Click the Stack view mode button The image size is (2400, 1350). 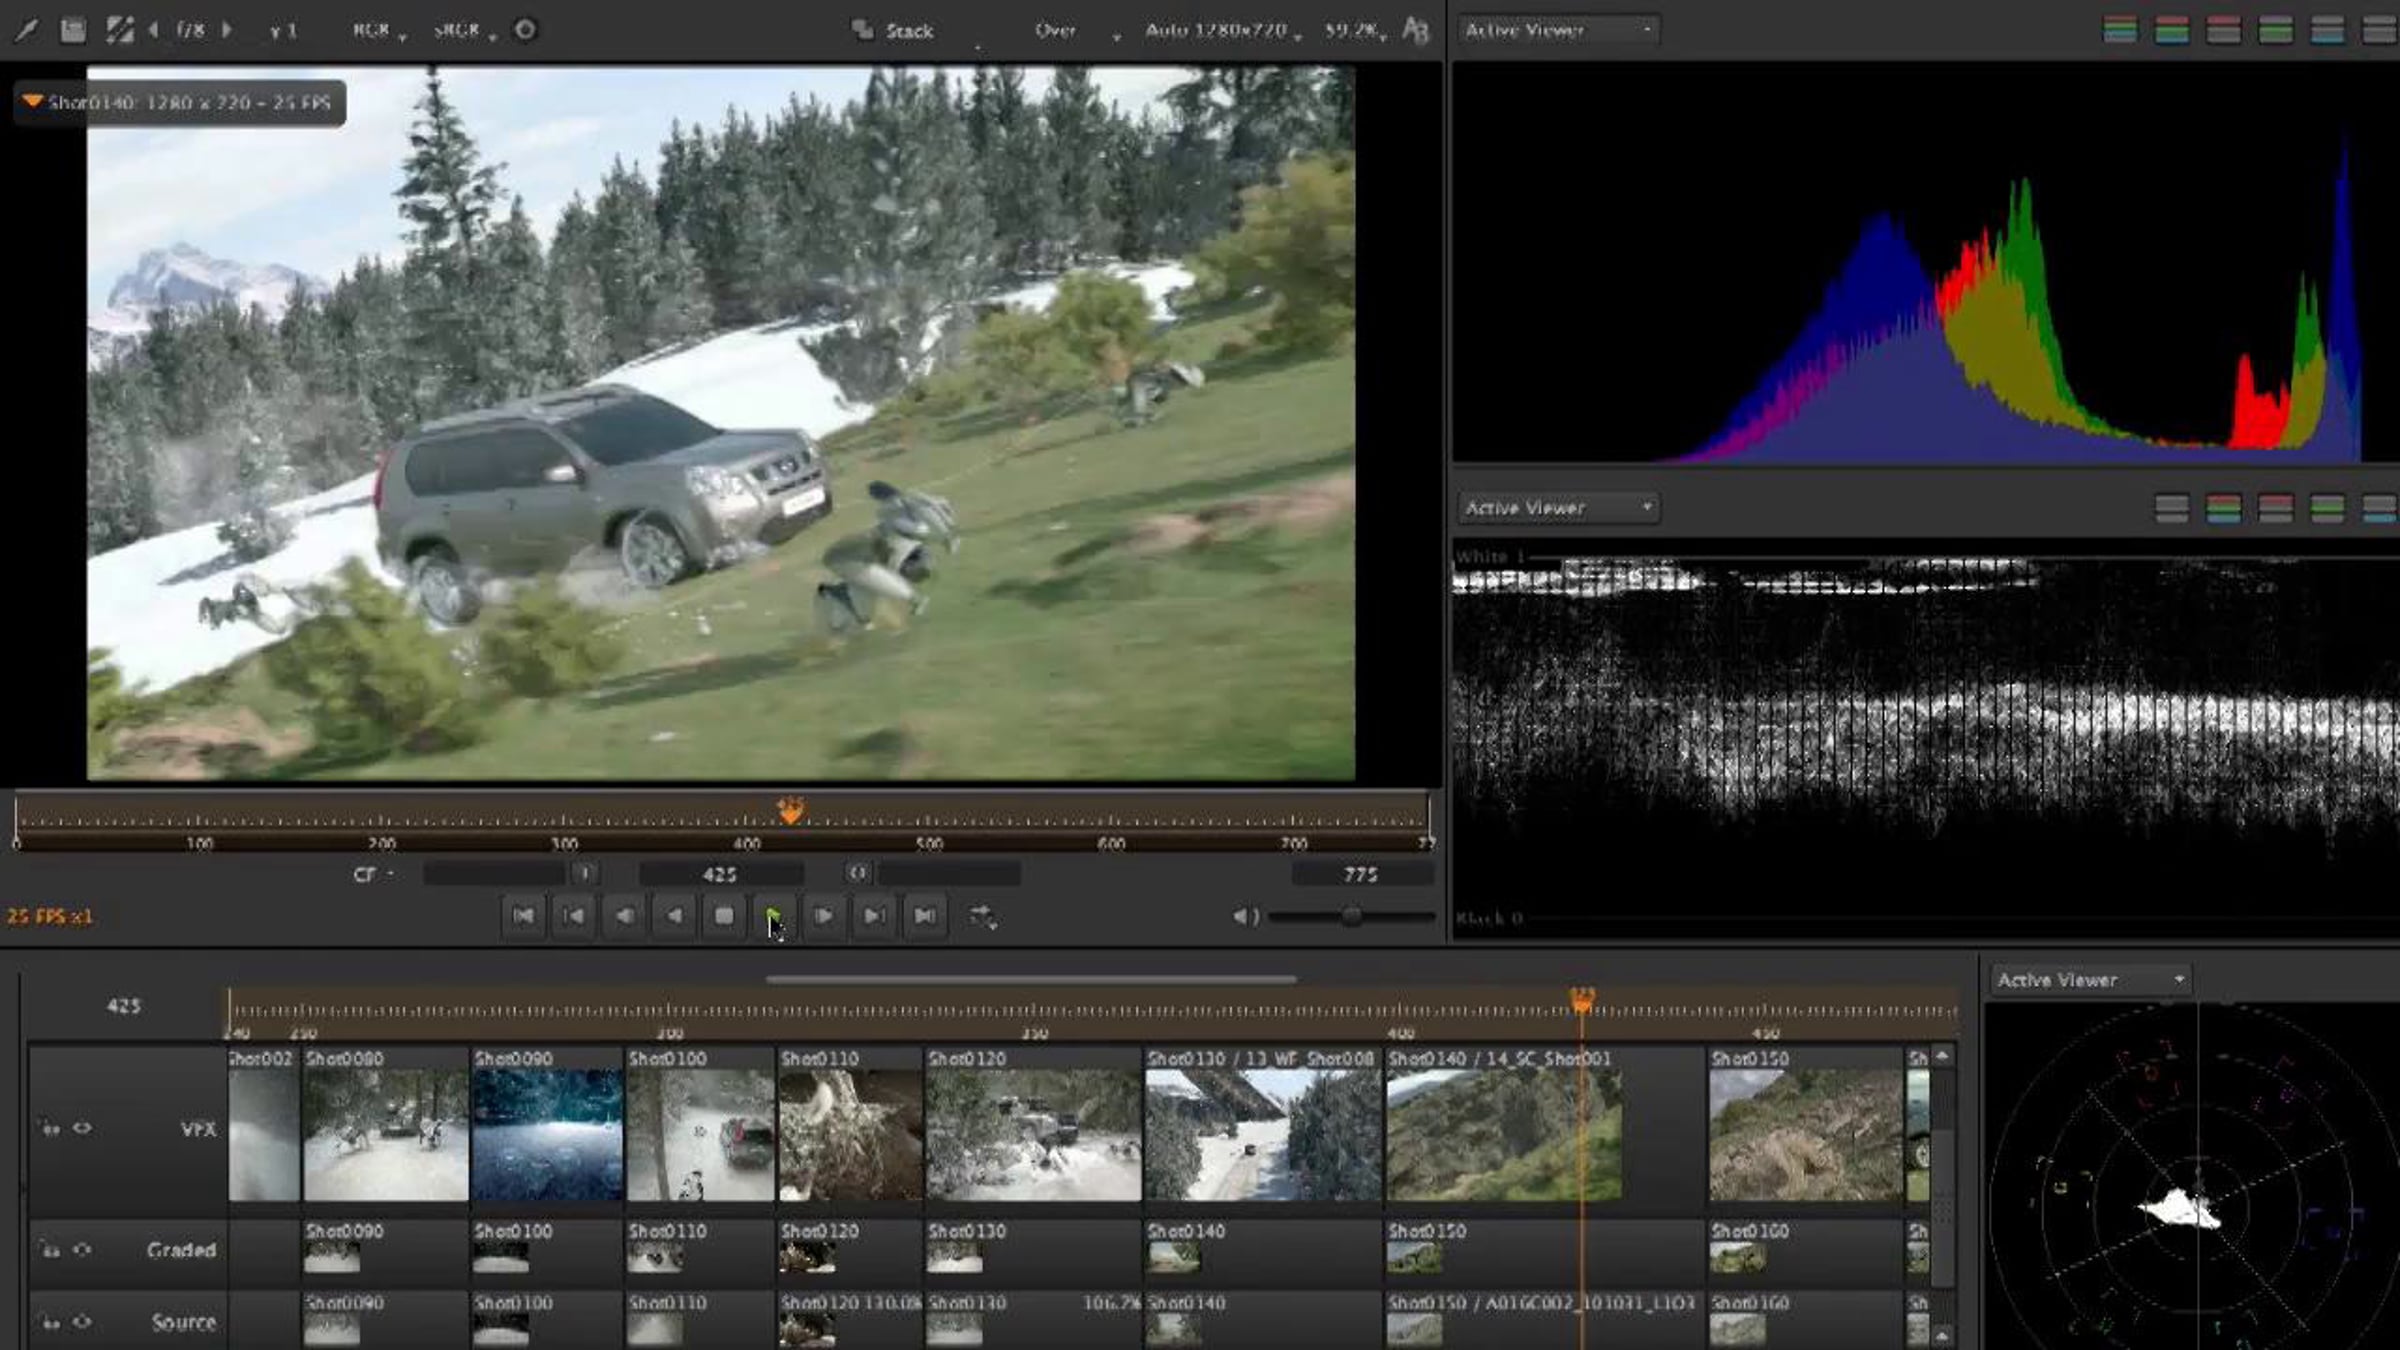pos(893,30)
